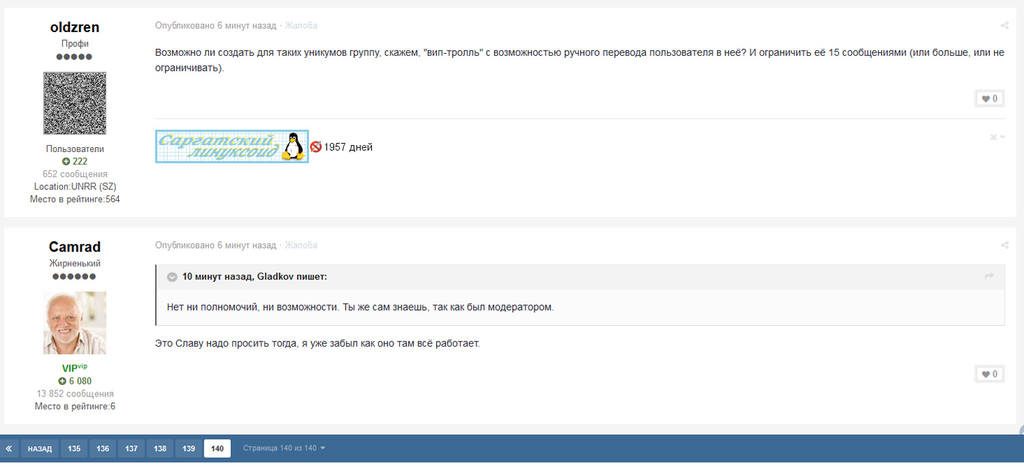Share oldzren's post via share icon
1024x468 pixels.
[1004, 26]
